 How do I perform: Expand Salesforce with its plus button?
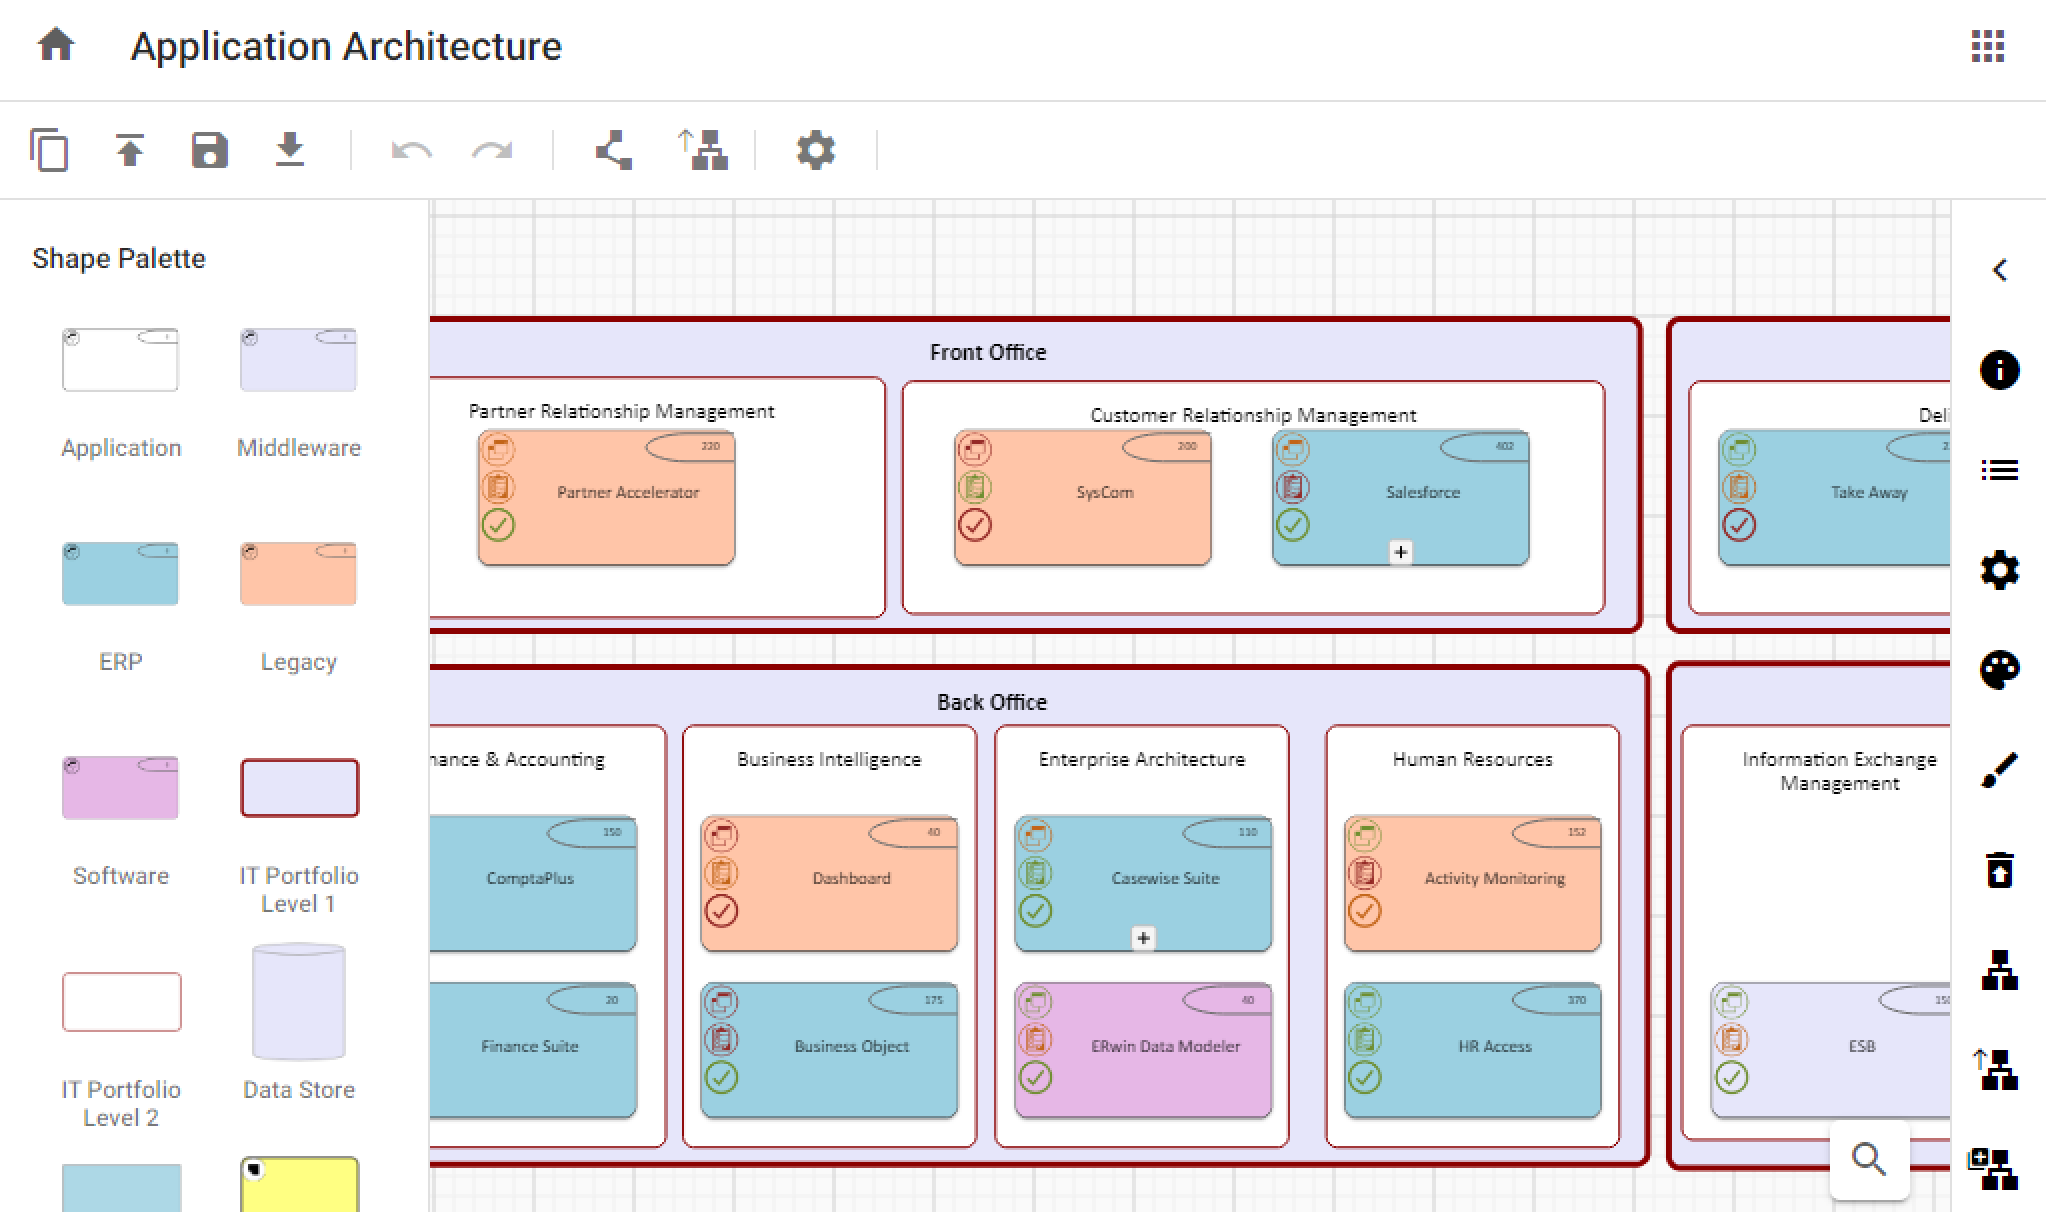(x=1401, y=552)
